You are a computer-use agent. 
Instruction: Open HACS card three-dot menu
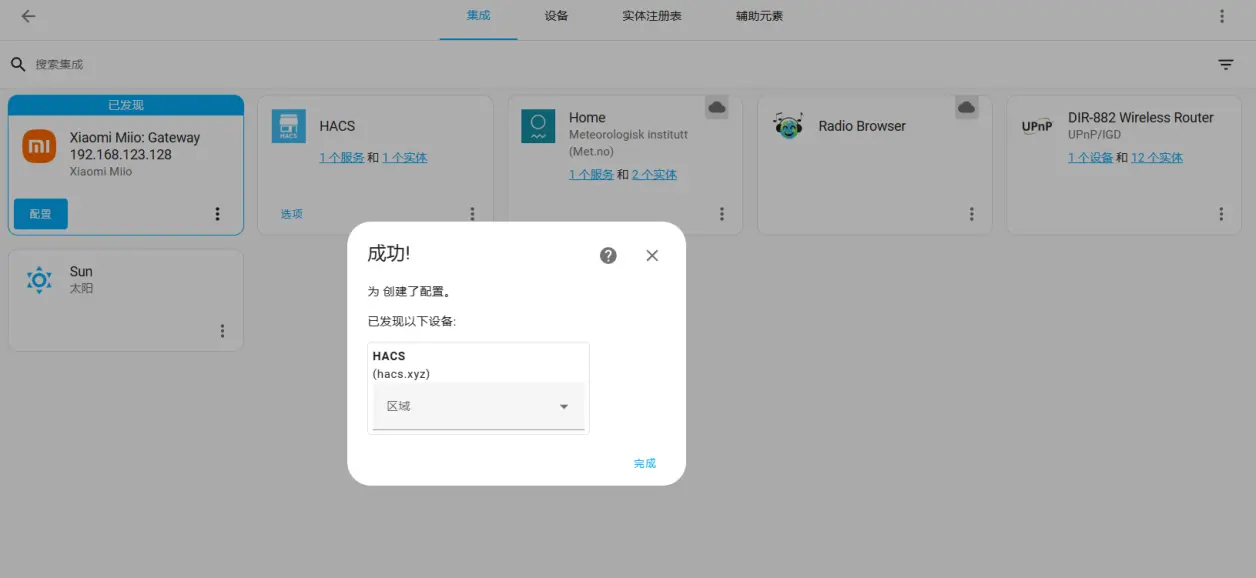[x=472, y=214]
